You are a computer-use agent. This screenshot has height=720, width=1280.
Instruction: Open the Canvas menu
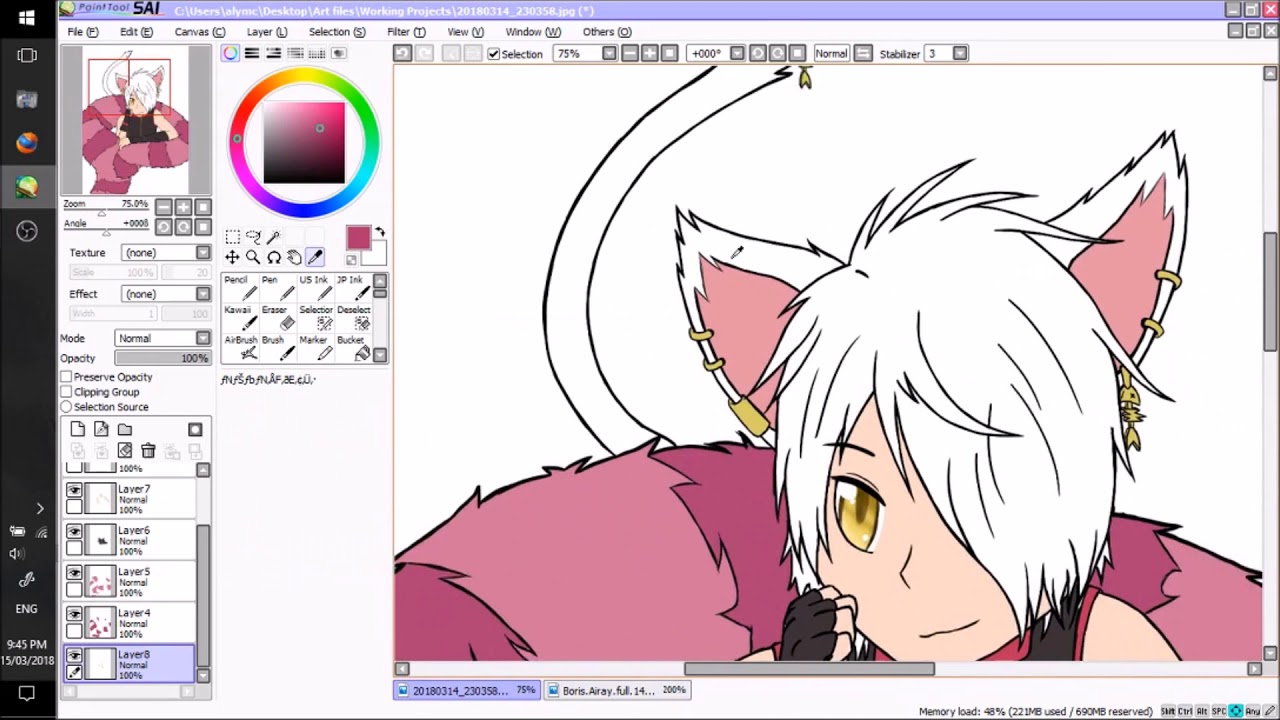[200, 32]
